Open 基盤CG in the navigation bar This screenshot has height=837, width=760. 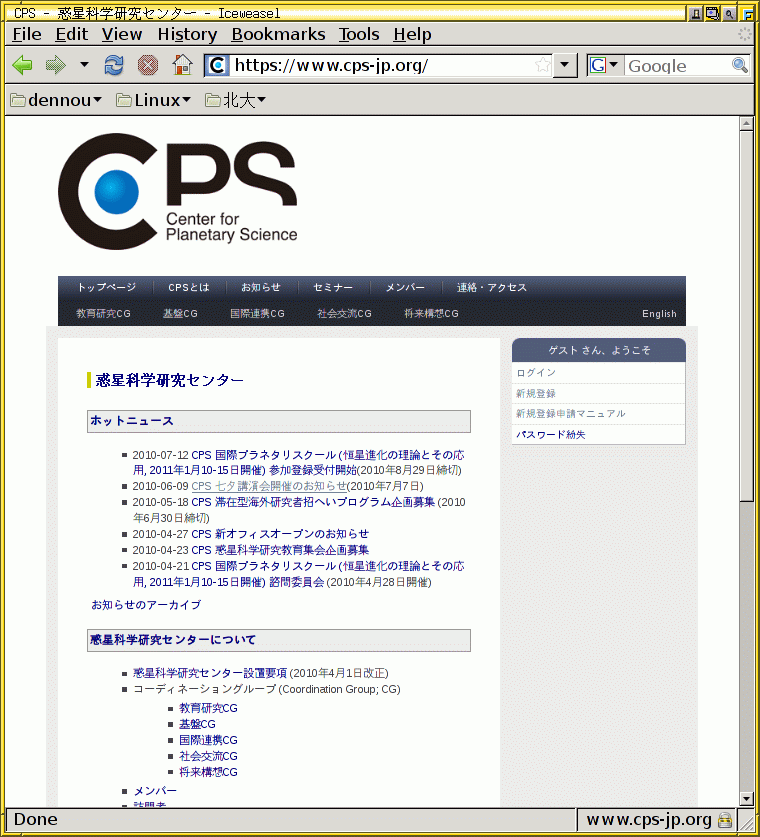[x=180, y=313]
